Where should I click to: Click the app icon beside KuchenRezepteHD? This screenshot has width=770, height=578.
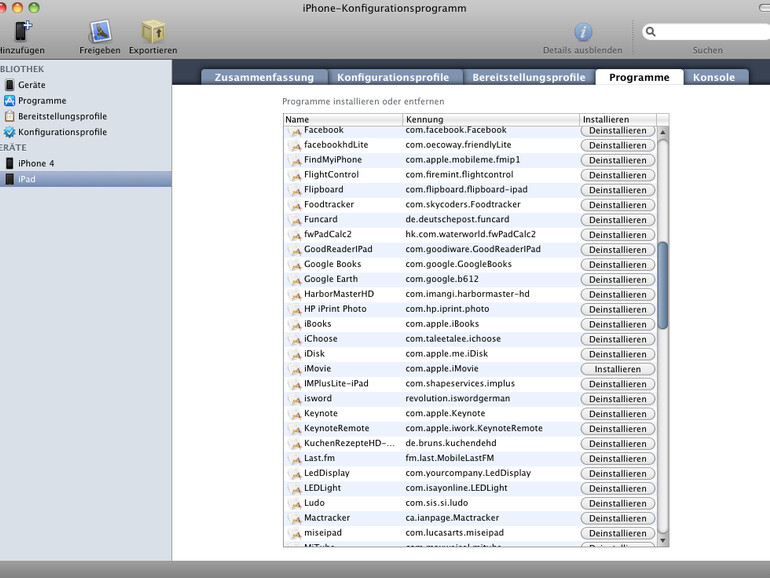coord(295,444)
